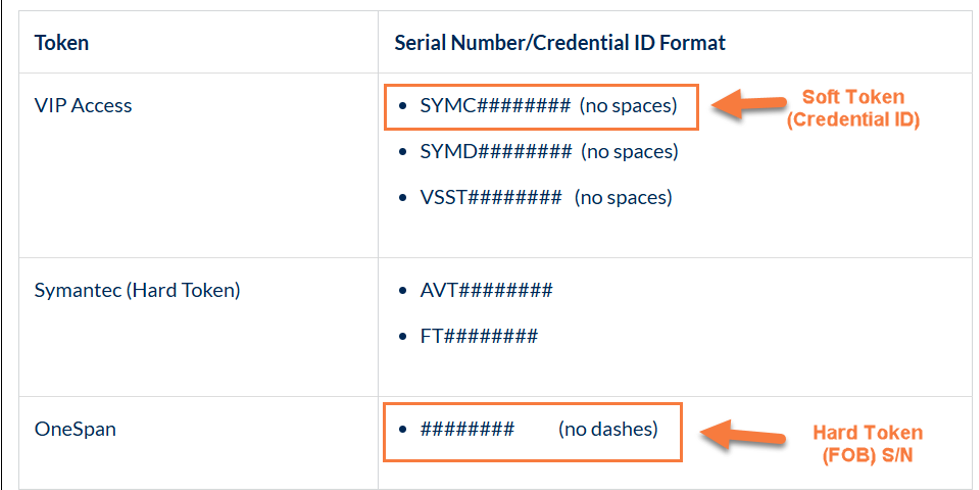Click "Serial Number/Credential ID Format" column header
979x490 pixels.
pyautogui.click(x=560, y=43)
